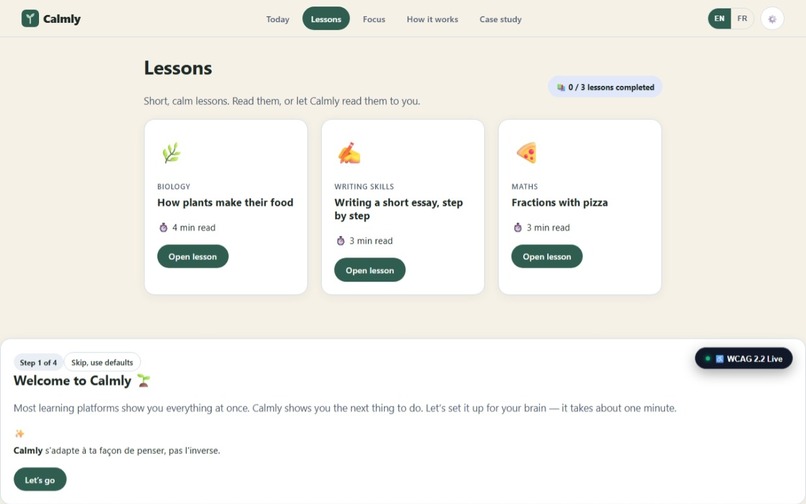806x504 pixels.
Task: Open lesson How plants make their food
Action: pyautogui.click(x=193, y=256)
